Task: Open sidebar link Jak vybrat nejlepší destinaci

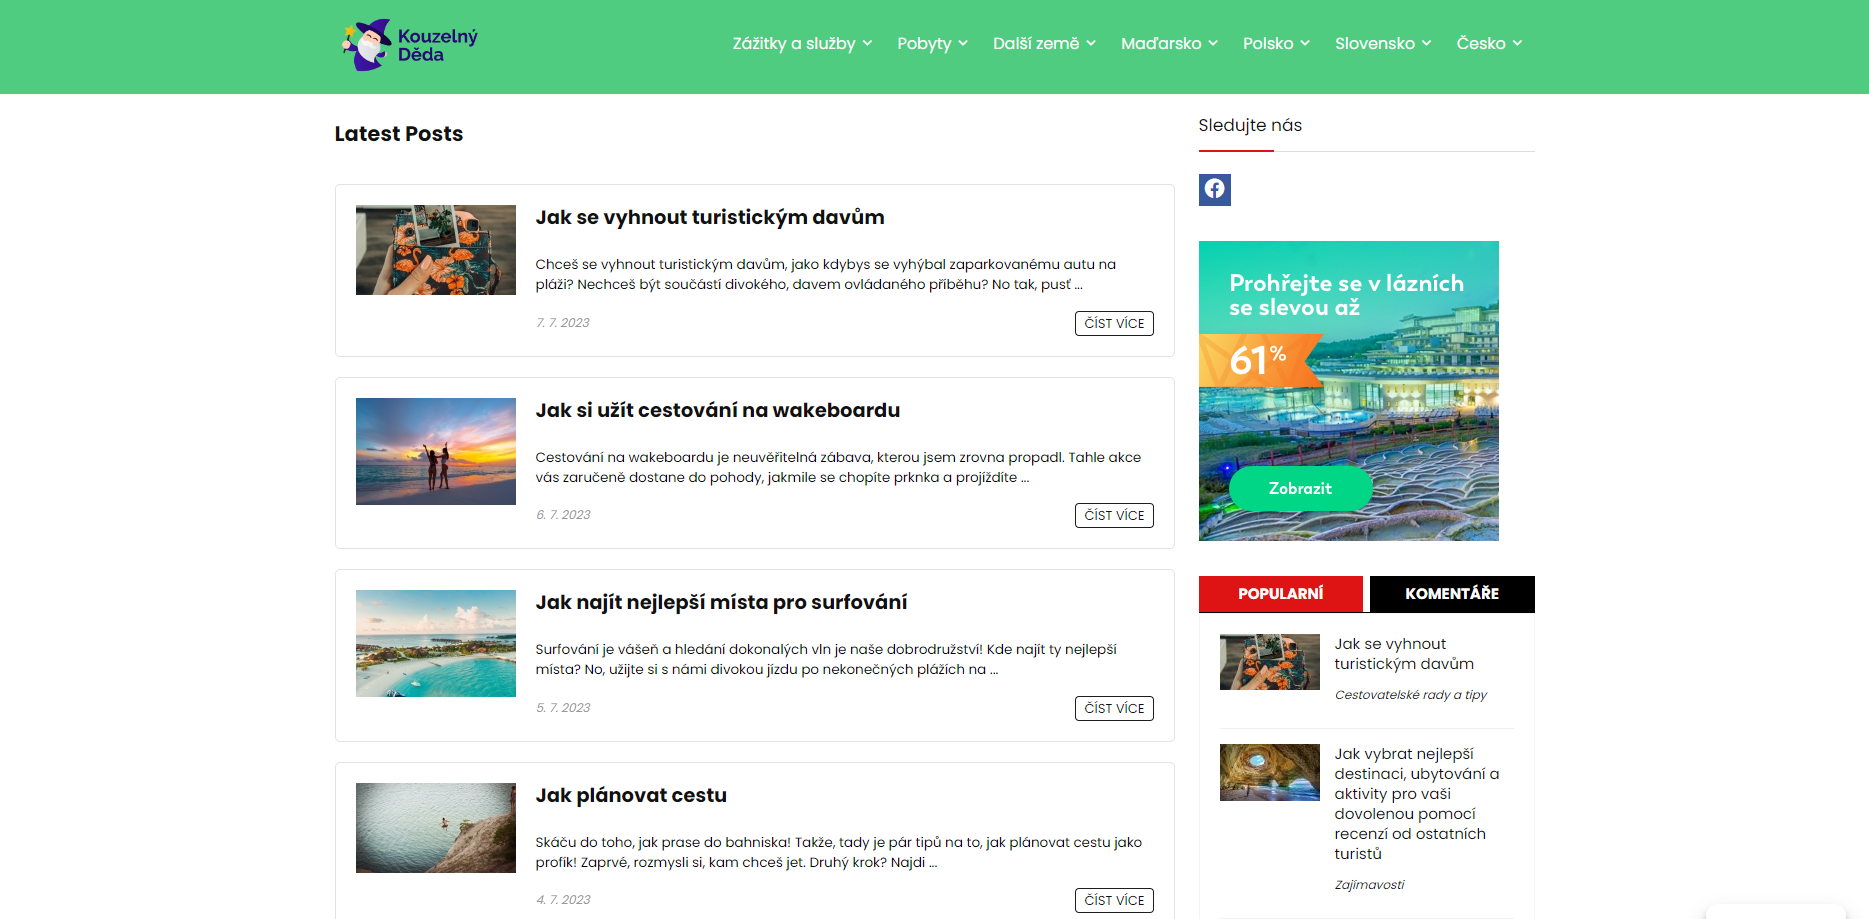Action: click(x=1417, y=804)
